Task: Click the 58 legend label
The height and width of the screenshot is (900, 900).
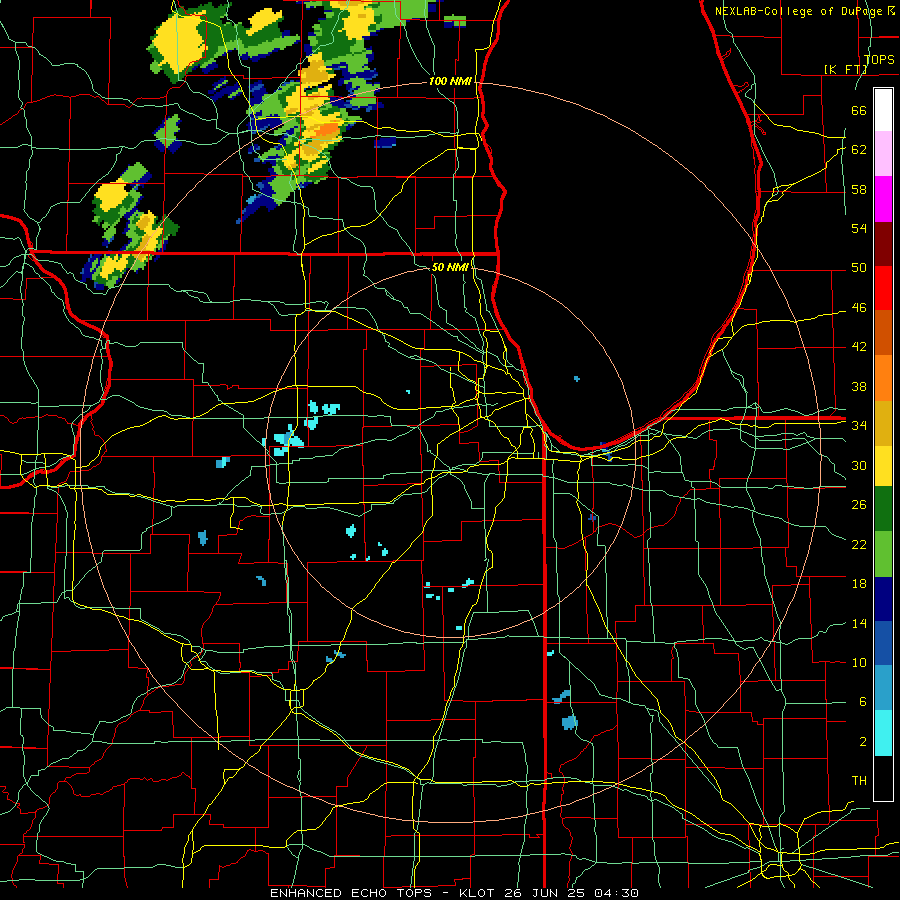Action: 859,189
